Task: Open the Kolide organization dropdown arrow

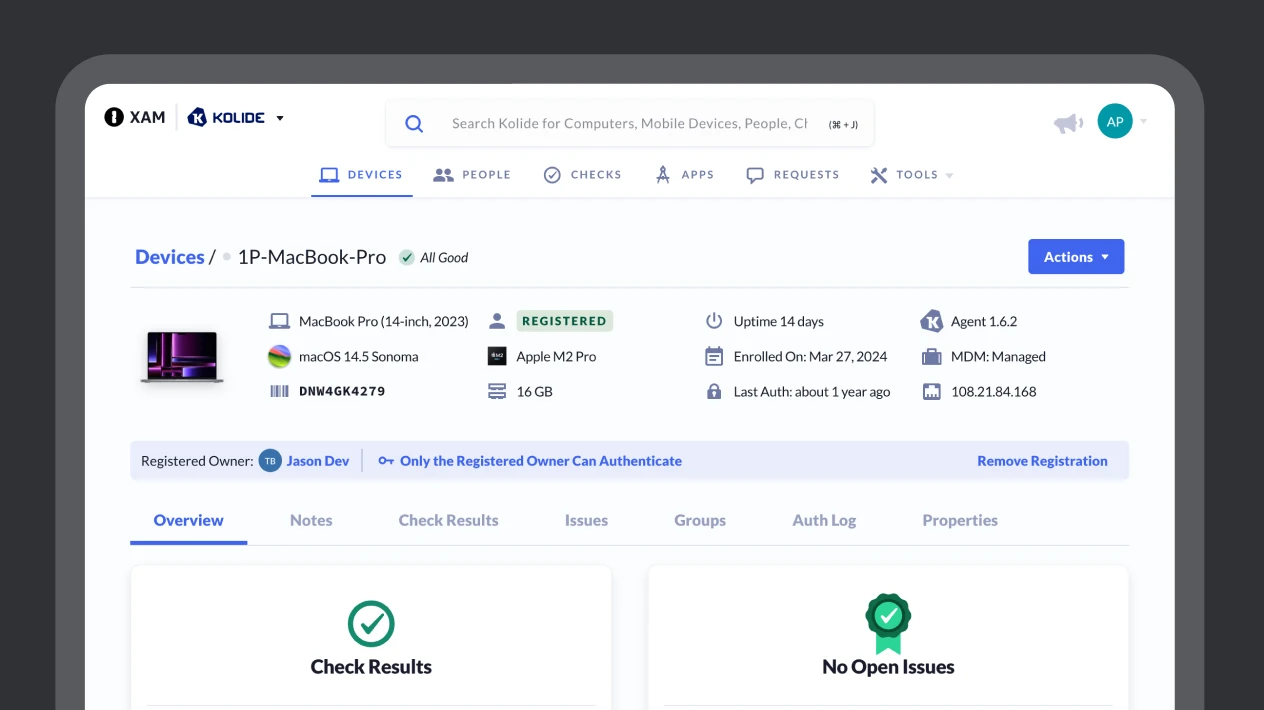Action: tap(280, 118)
